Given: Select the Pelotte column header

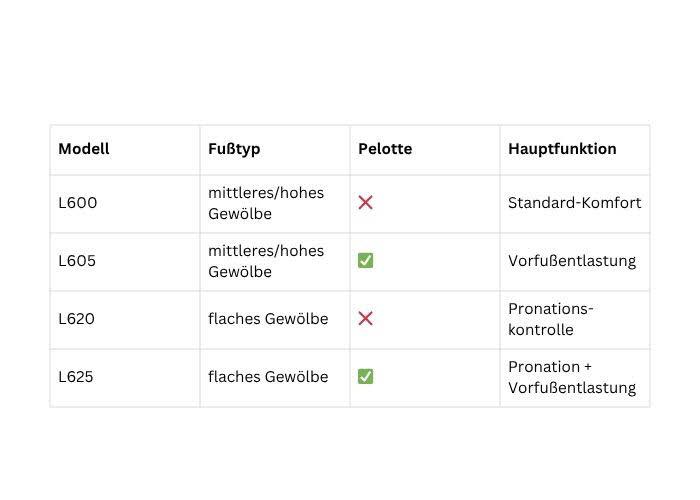Looking at the screenshot, I should [385, 149].
